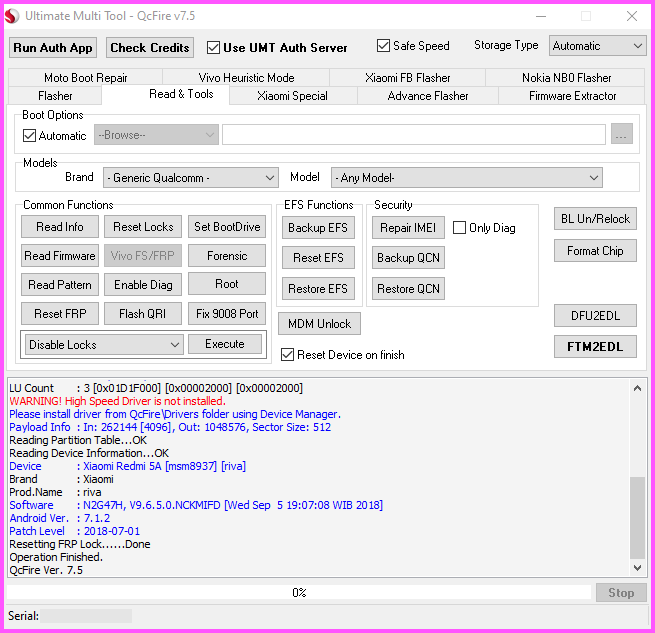Image resolution: width=655 pixels, height=633 pixels.
Task: Click the Run Auth App button
Action: [53, 48]
